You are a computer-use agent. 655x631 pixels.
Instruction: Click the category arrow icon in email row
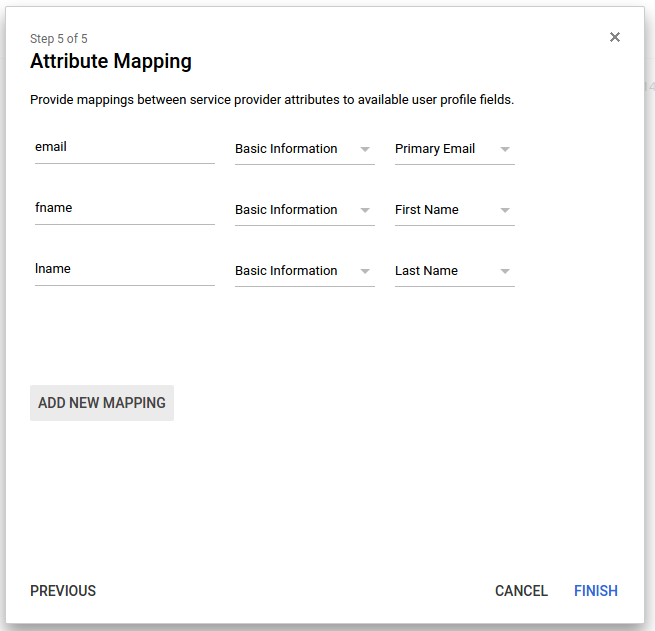click(365, 150)
